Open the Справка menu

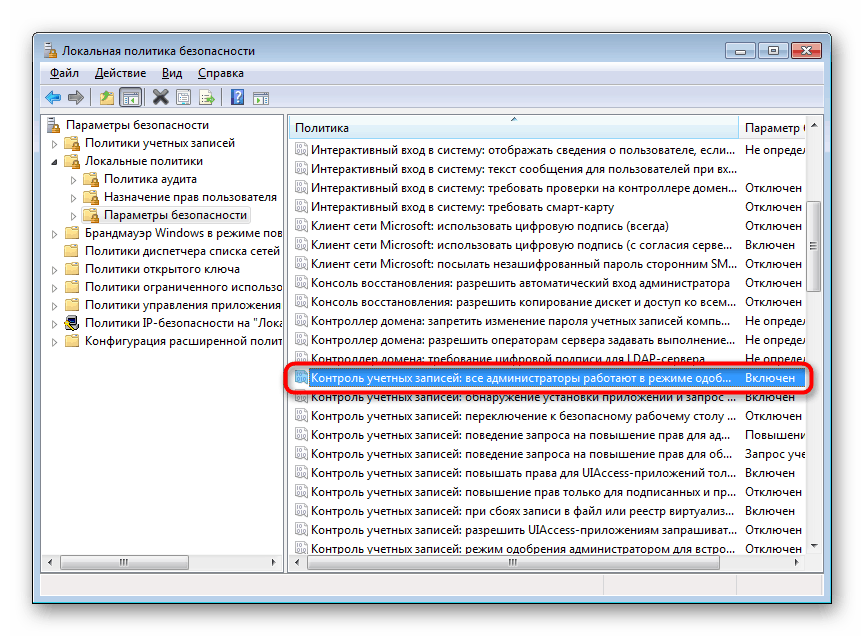pyautogui.click(x=223, y=72)
